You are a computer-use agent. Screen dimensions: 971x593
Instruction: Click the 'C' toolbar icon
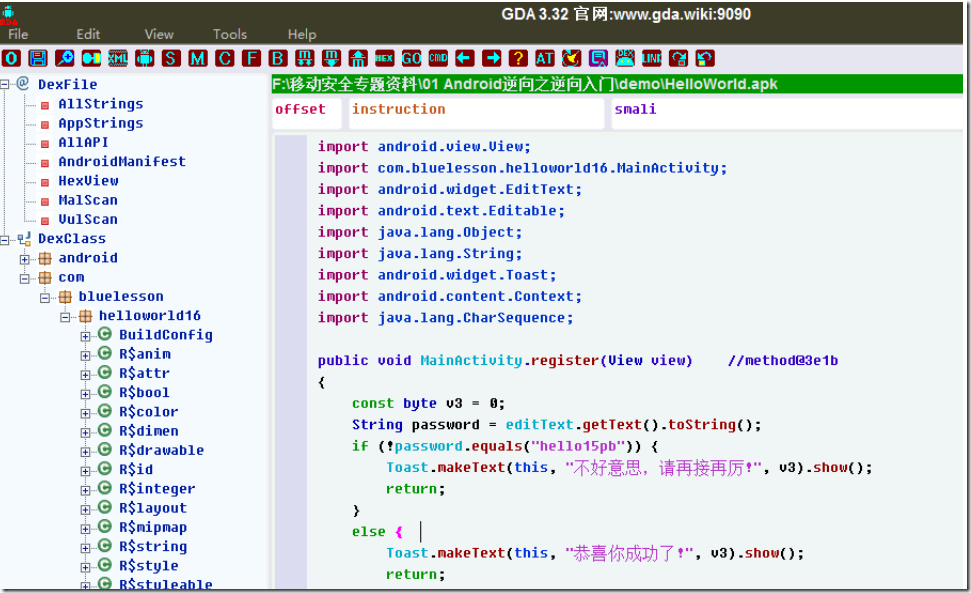click(224, 58)
